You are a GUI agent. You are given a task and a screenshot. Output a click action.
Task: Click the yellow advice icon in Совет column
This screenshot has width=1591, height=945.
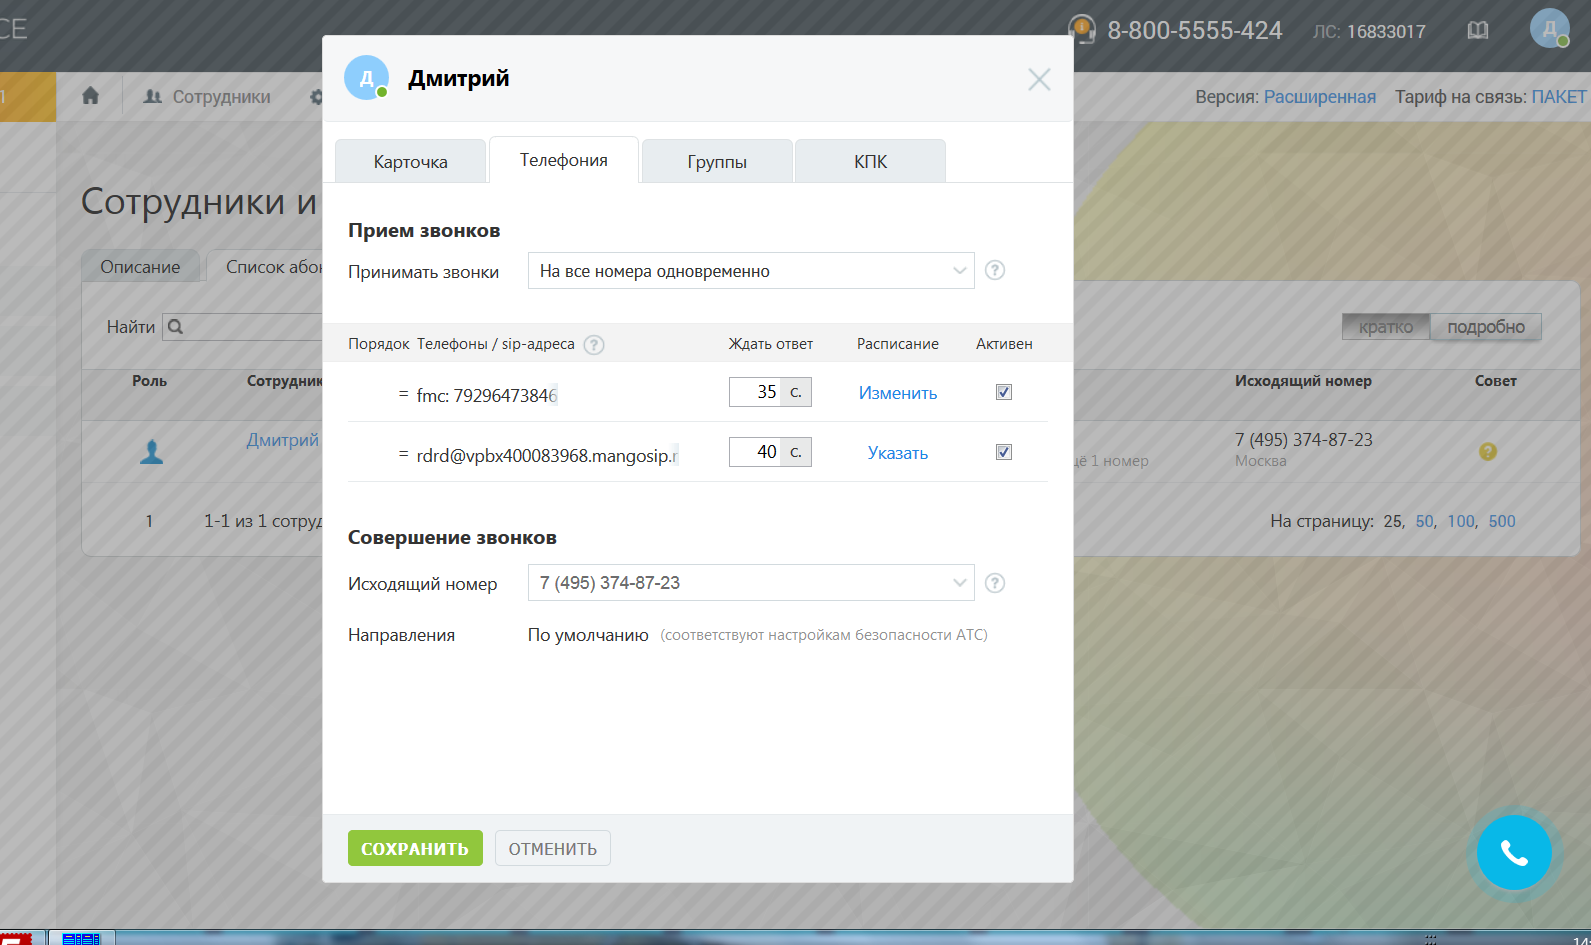click(1487, 452)
